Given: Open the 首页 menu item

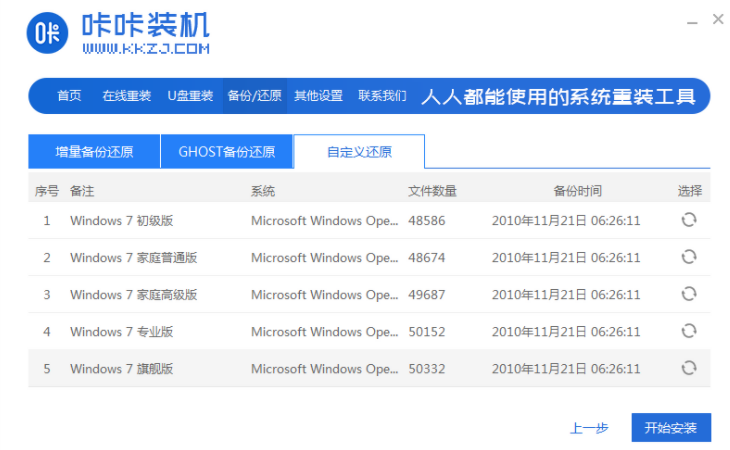Looking at the screenshot, I should (69, 96).
